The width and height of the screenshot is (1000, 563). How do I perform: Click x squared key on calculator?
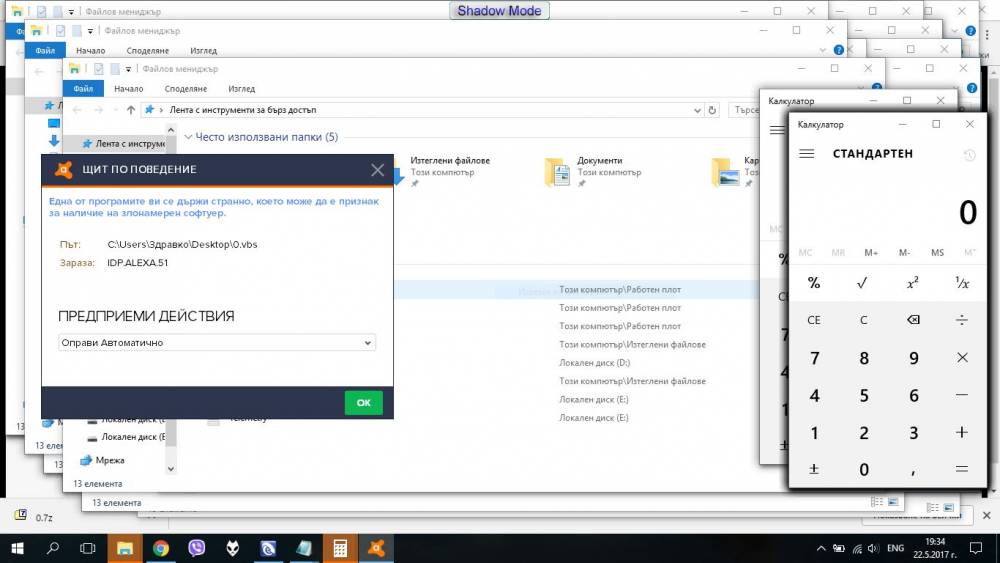click(913, 283)
